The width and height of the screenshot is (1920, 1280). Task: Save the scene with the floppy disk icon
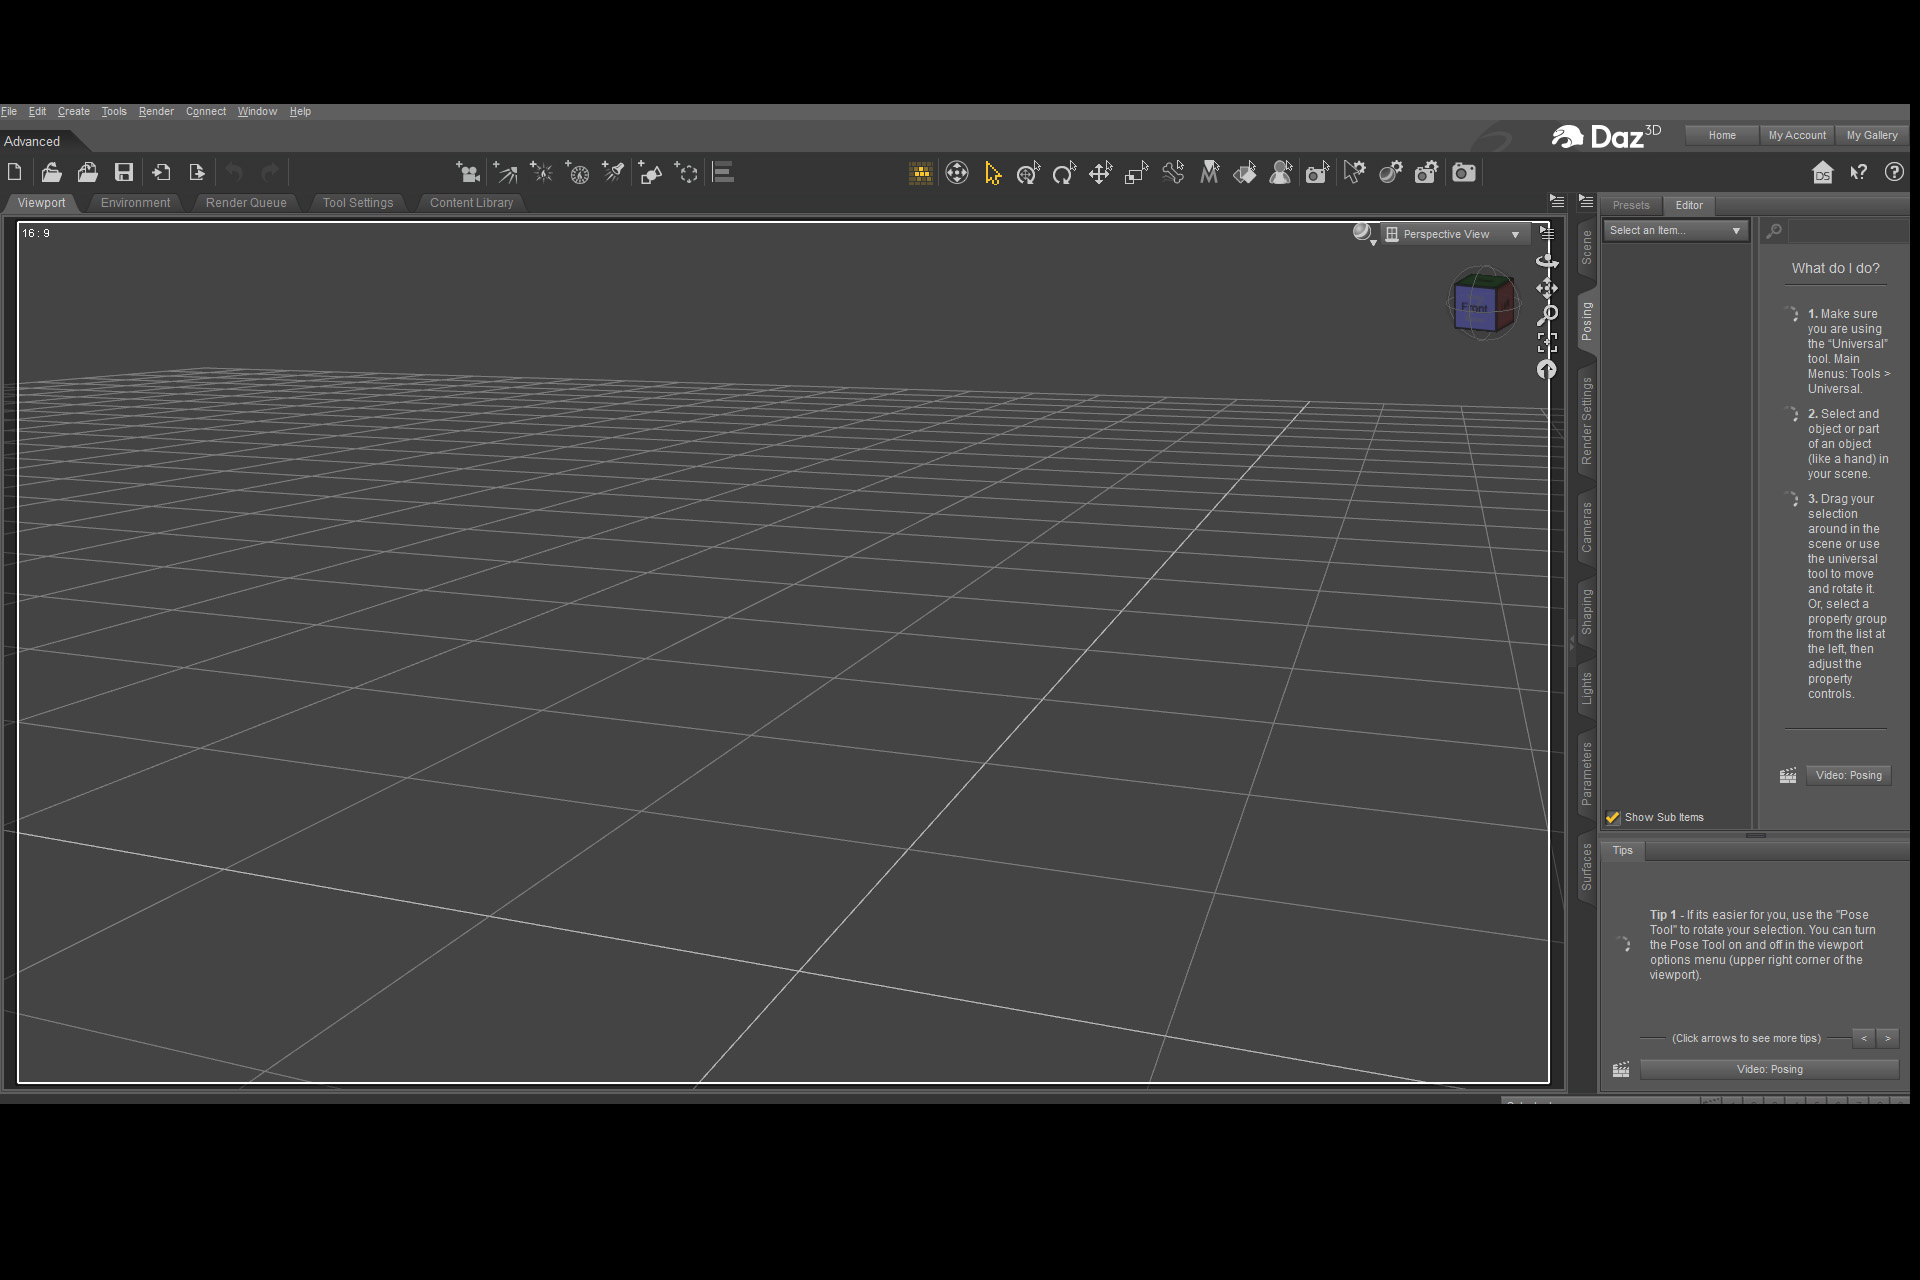124,172
